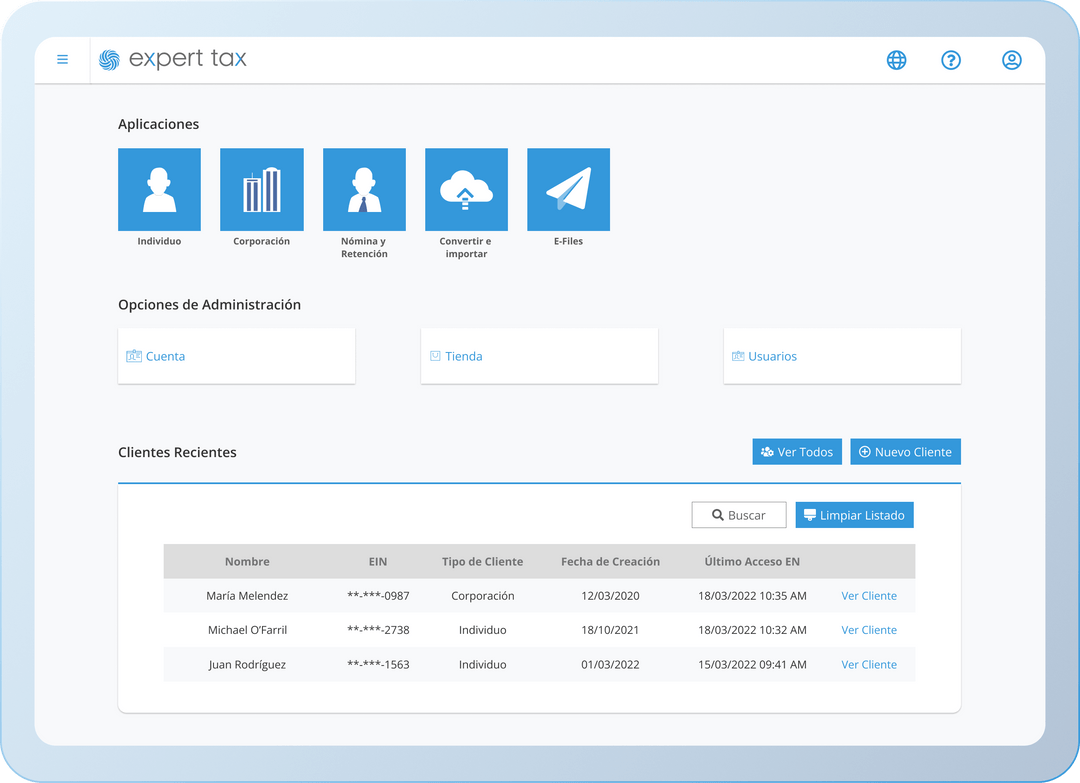The height and width of the screenshot is (783, 1080).
Task: Go to the Tienda option
Action: coord(539,356)
